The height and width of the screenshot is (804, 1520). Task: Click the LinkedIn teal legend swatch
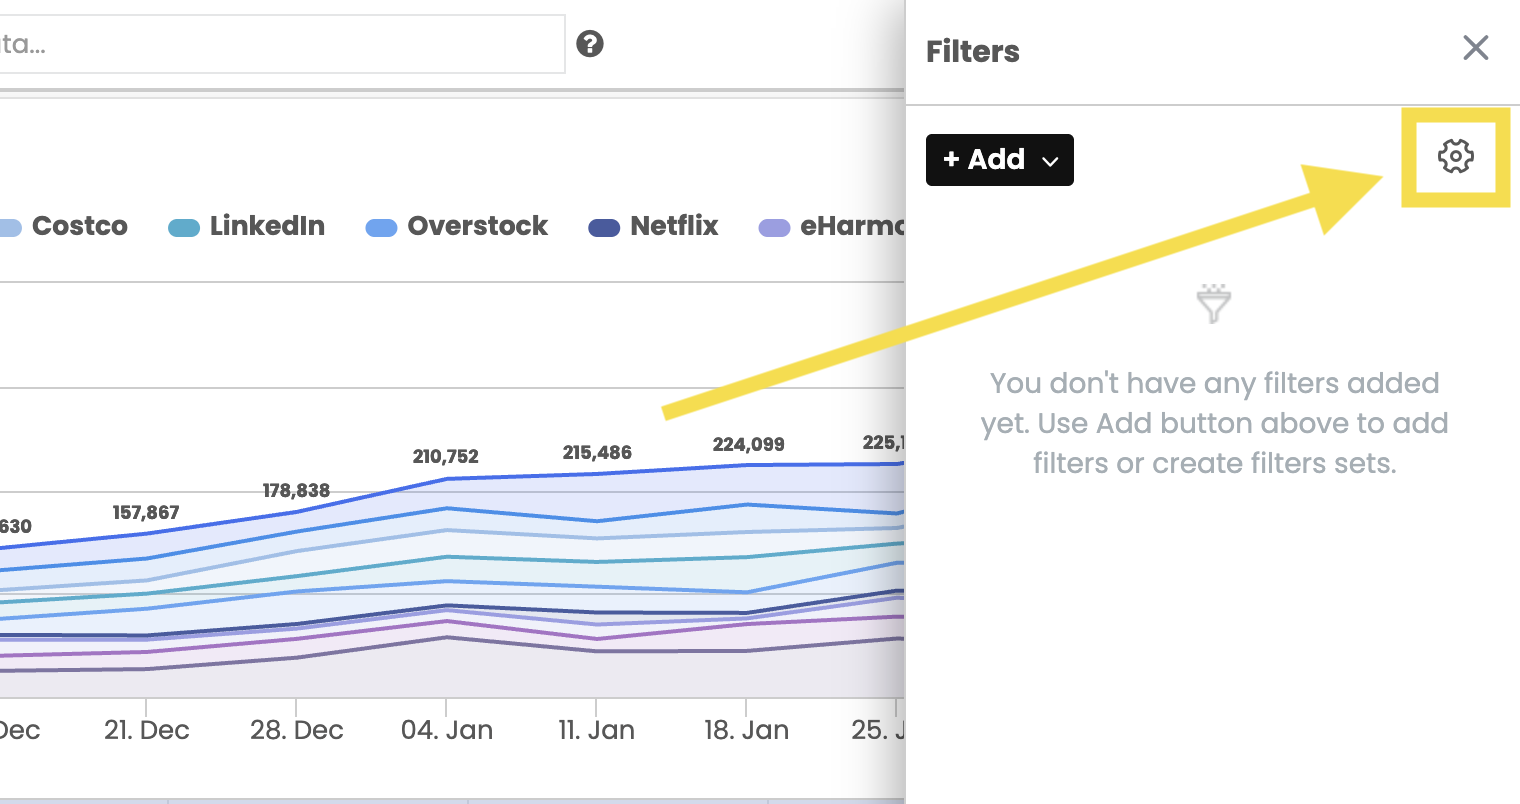184,228
